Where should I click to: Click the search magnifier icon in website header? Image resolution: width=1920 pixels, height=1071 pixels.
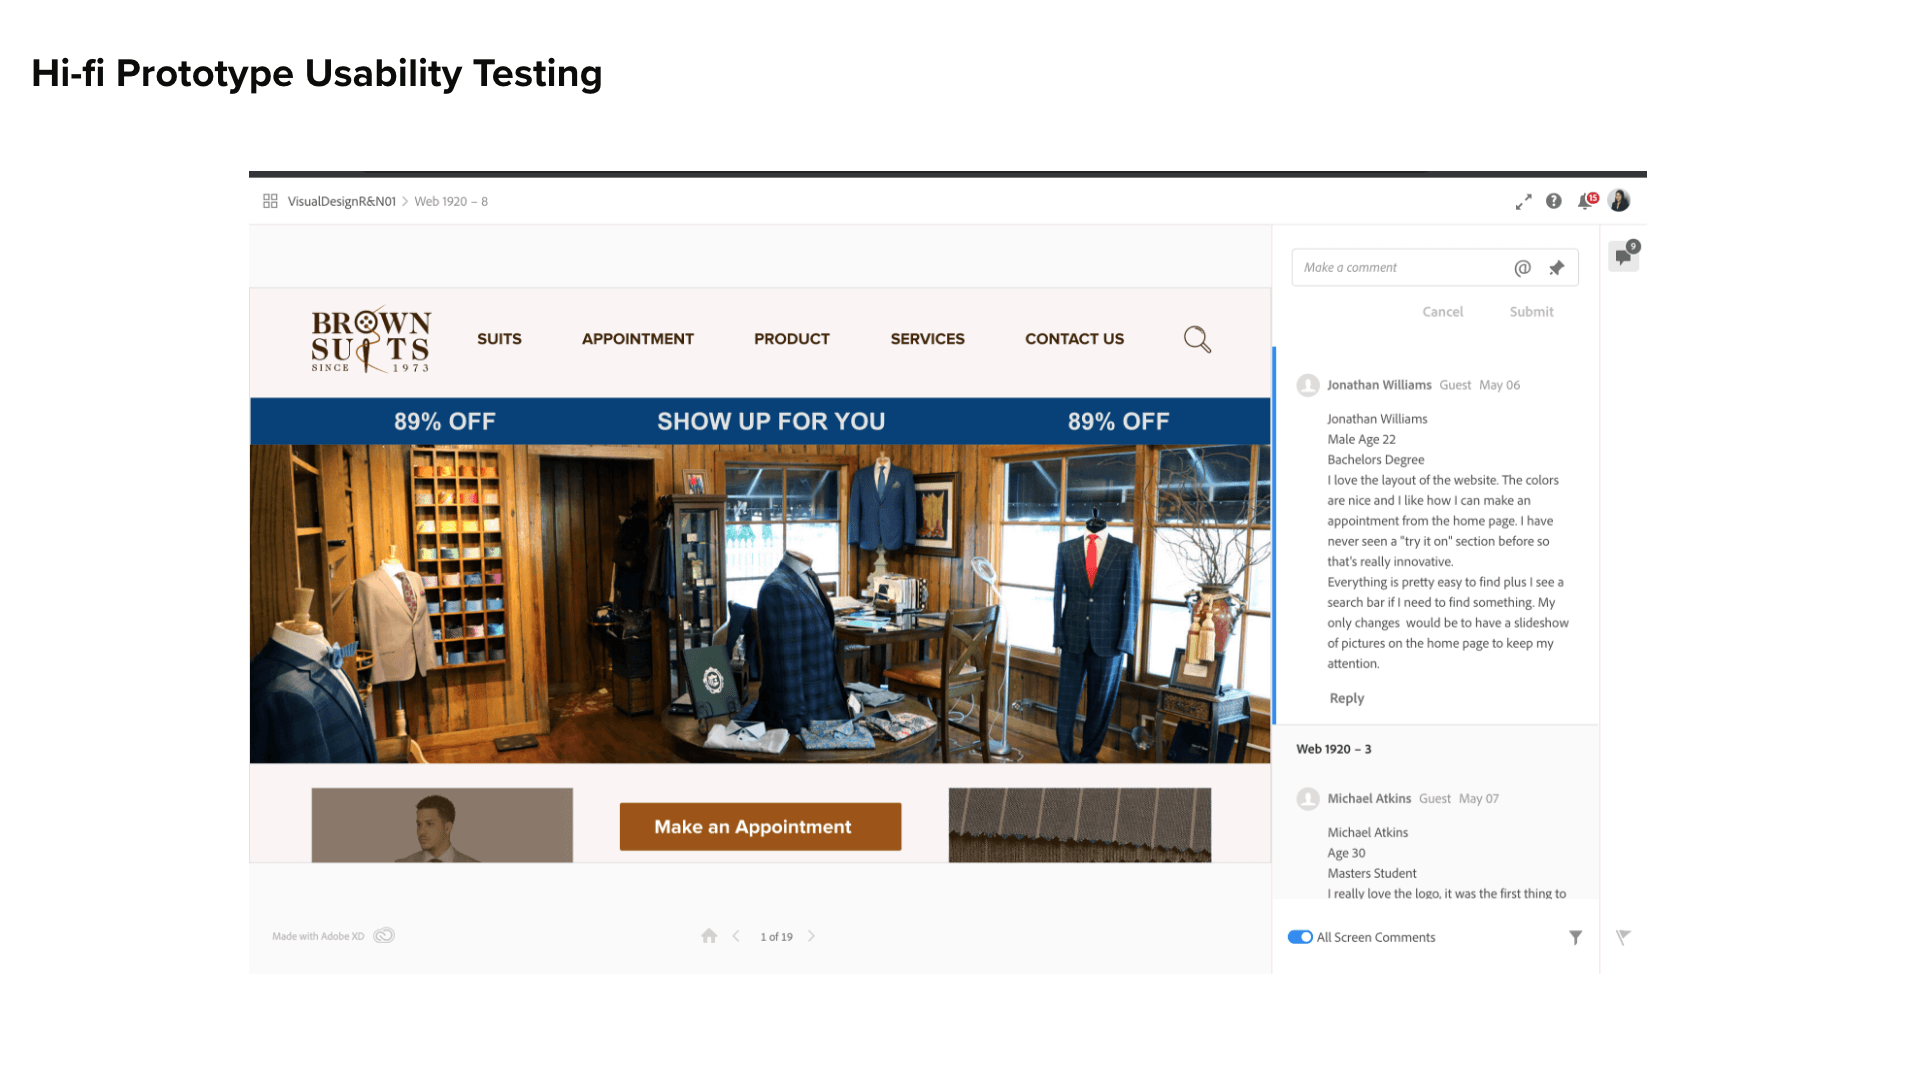coord(1197,339)
